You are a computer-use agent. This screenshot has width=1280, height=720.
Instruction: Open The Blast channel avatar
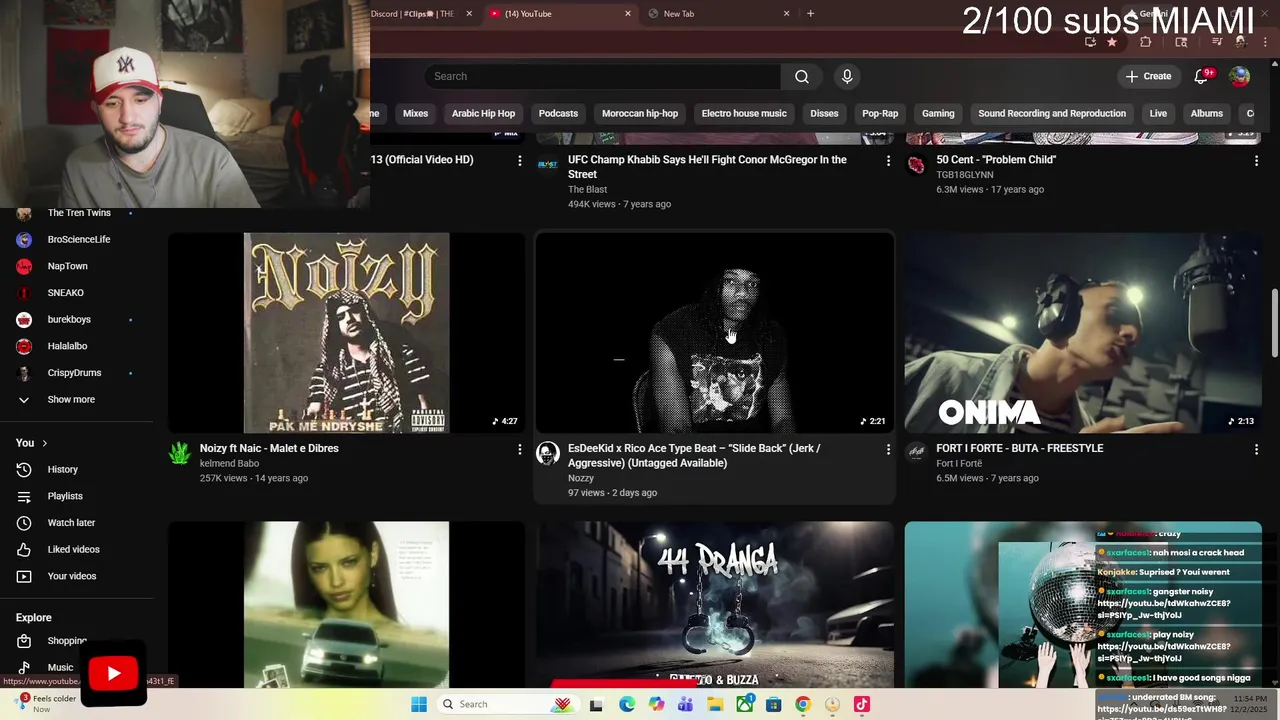pyautogui.click(x=548, y=164)
